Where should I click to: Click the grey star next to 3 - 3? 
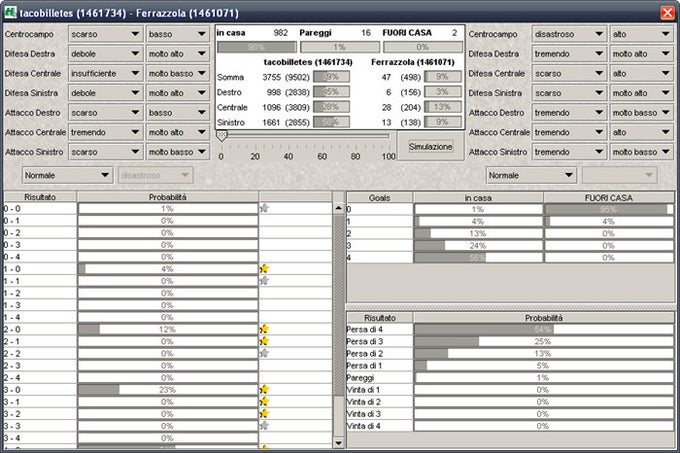[264, 426]
